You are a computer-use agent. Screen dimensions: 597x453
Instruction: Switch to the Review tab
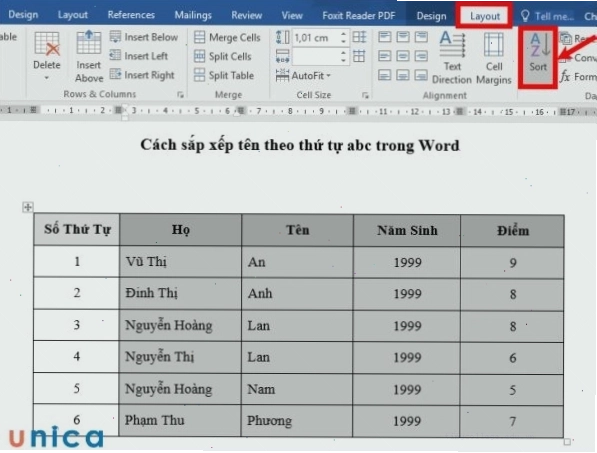click(247, 15)
